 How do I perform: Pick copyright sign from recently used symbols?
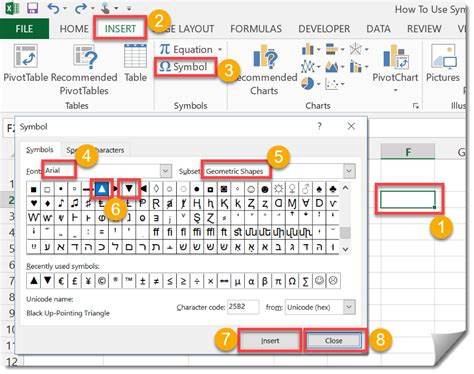tap(102, 281)
